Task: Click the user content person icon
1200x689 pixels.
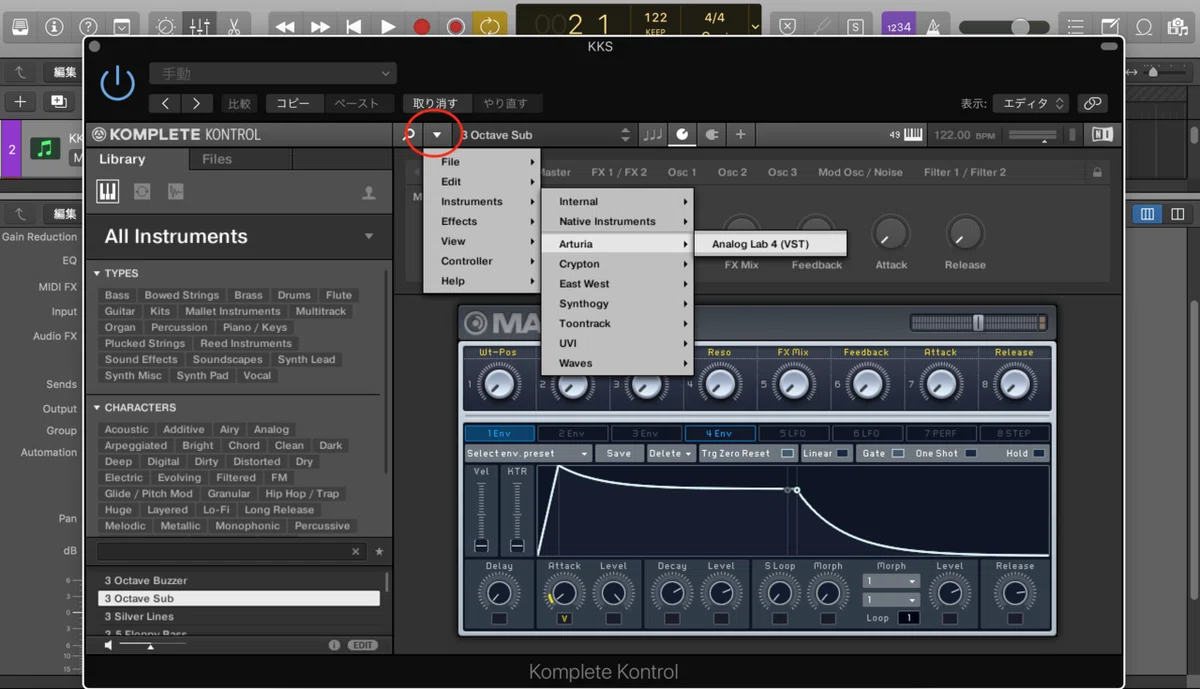Action: [369, 193]
